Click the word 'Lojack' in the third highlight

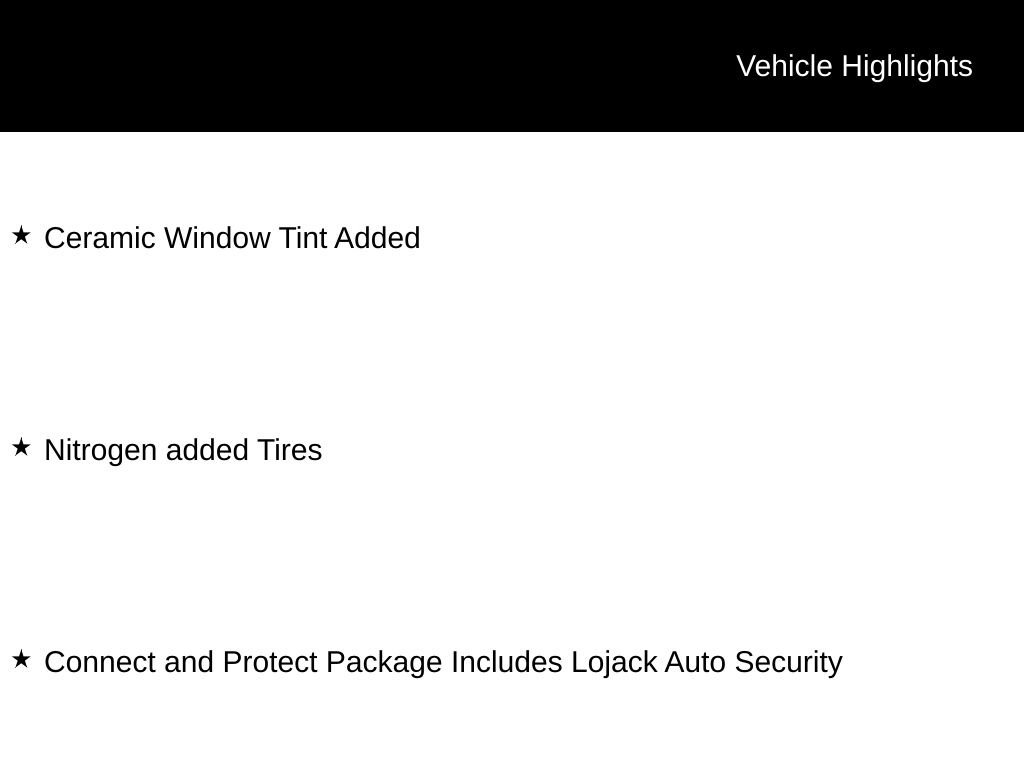point(614,663)
